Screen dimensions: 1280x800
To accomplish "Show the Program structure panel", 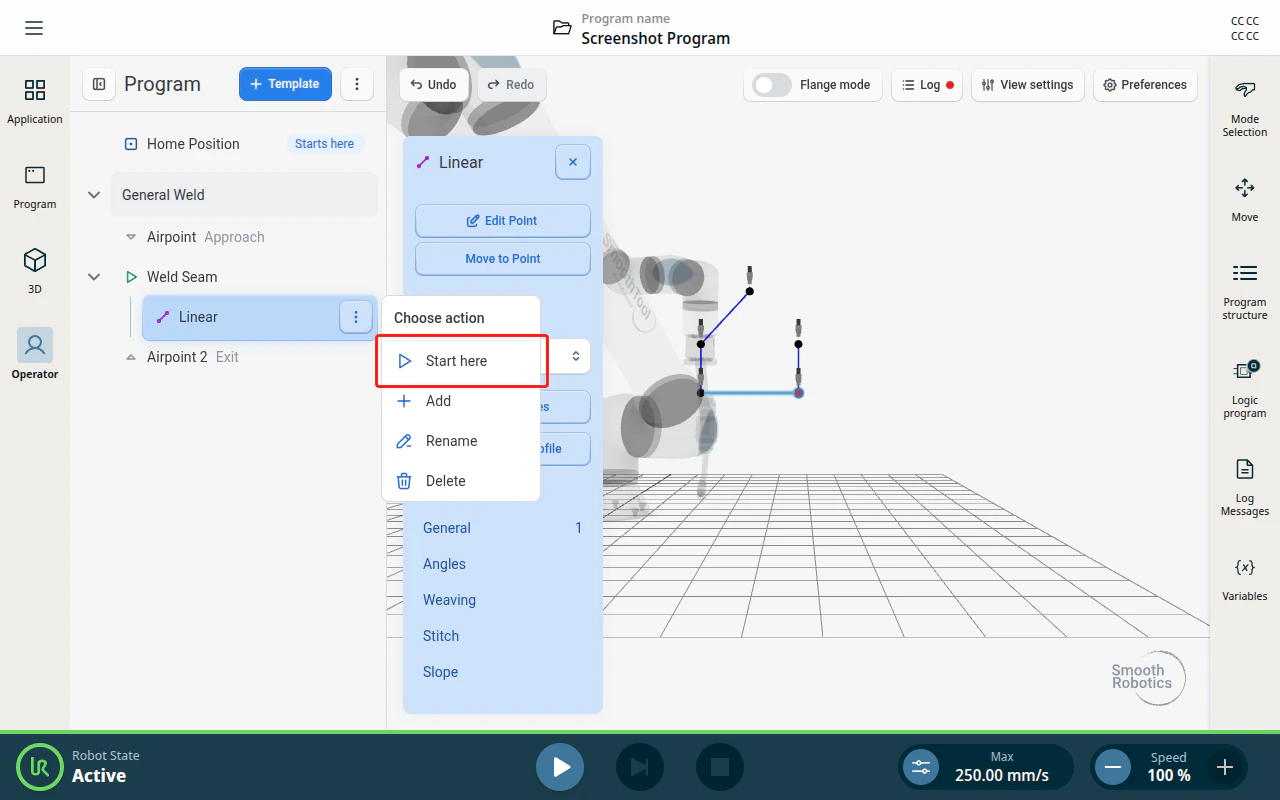I will coord(1245,291).
